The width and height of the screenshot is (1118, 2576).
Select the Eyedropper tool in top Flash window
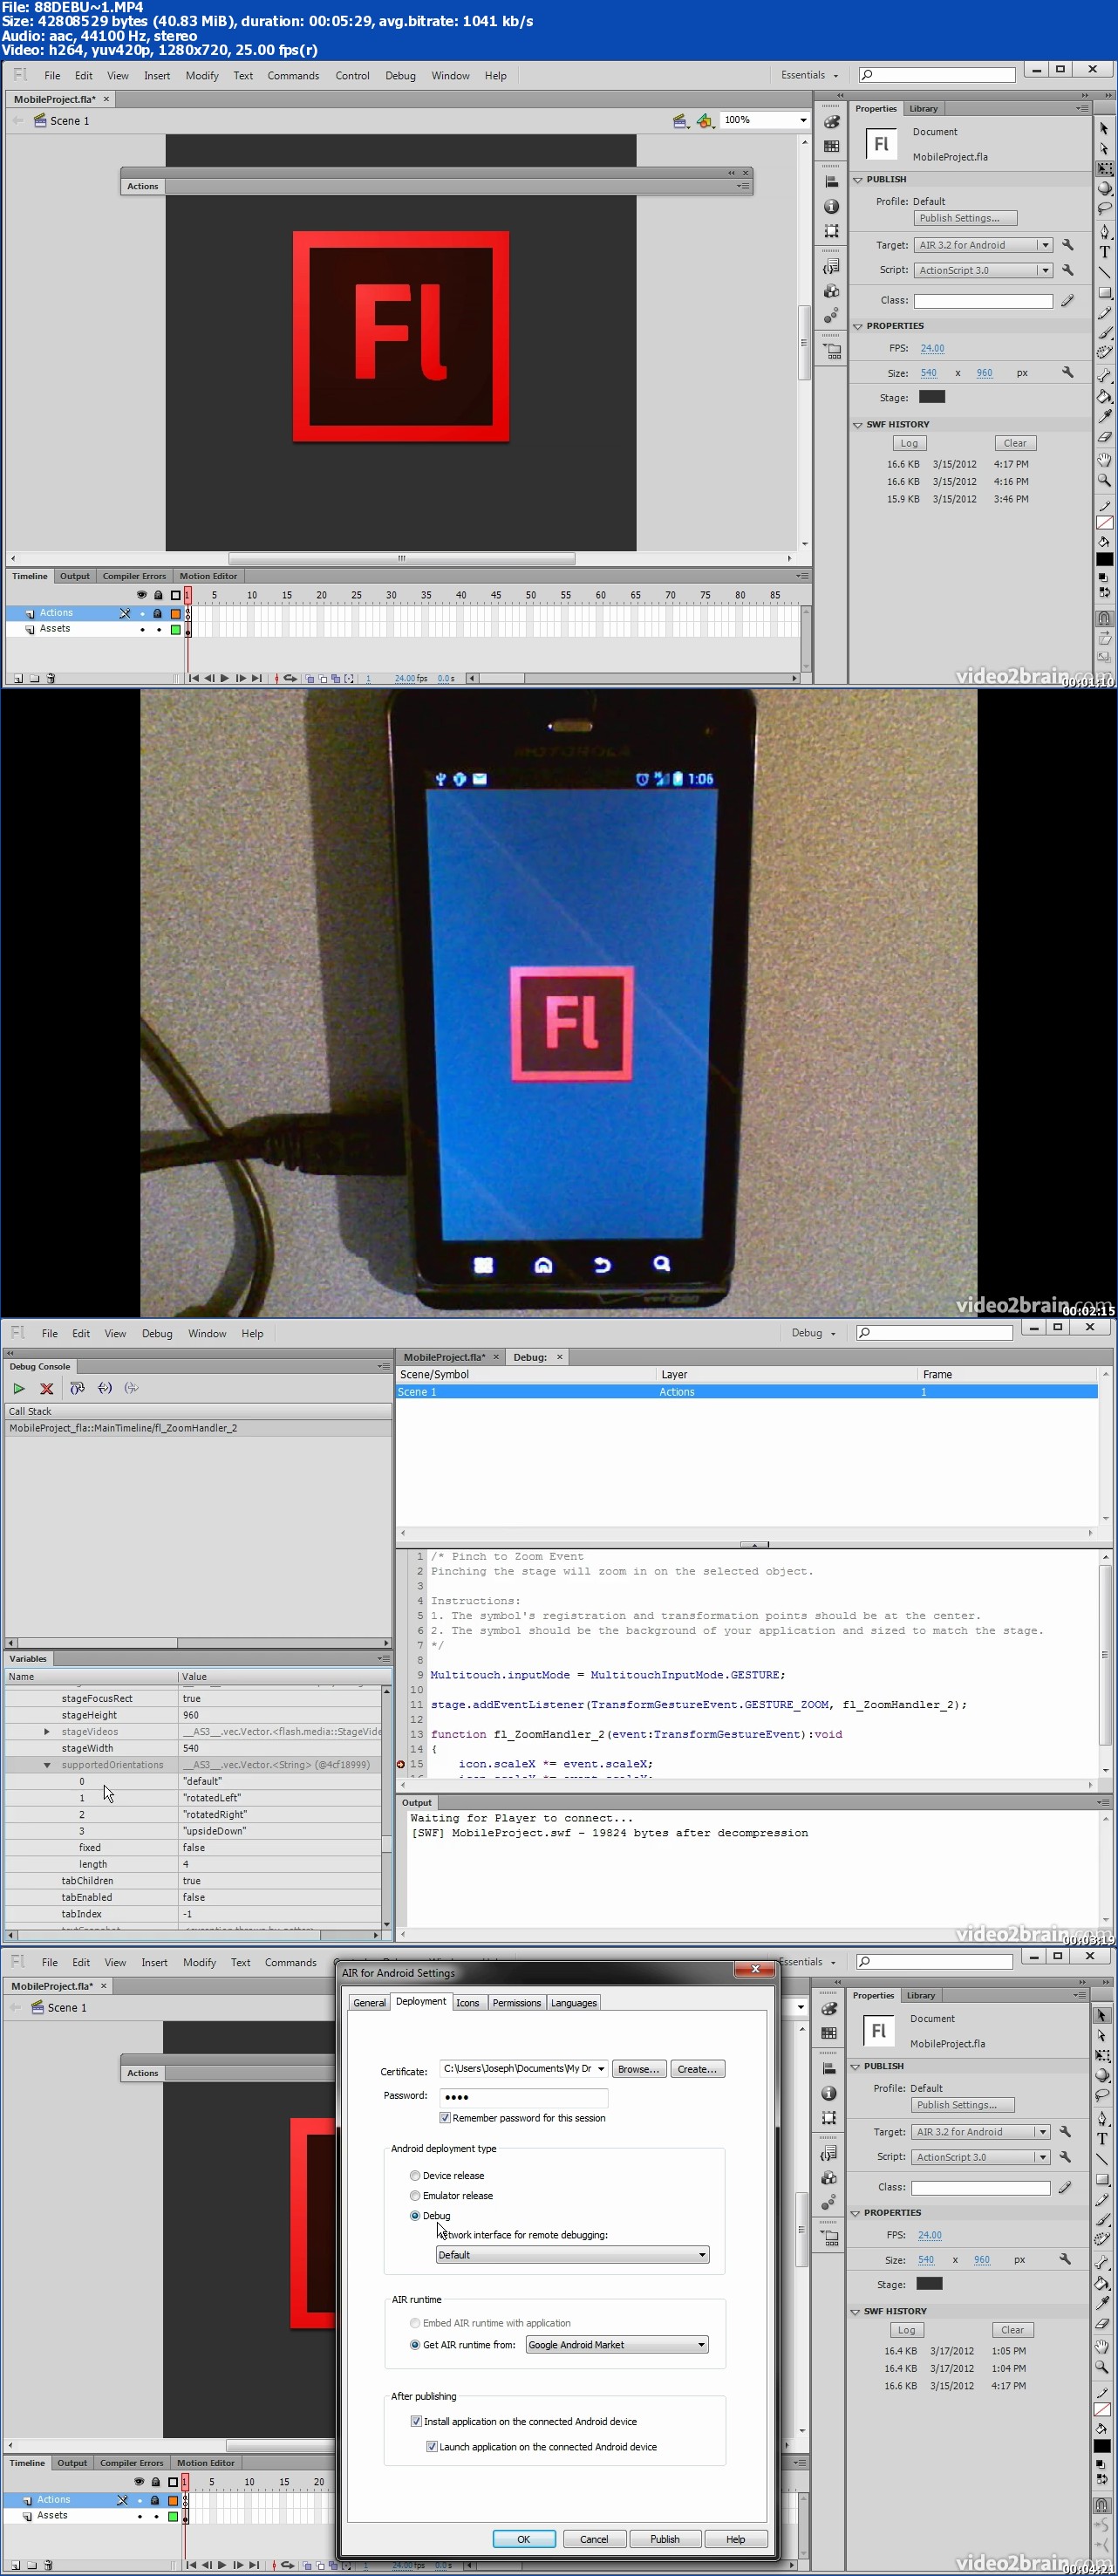(x=1104, y=416)
